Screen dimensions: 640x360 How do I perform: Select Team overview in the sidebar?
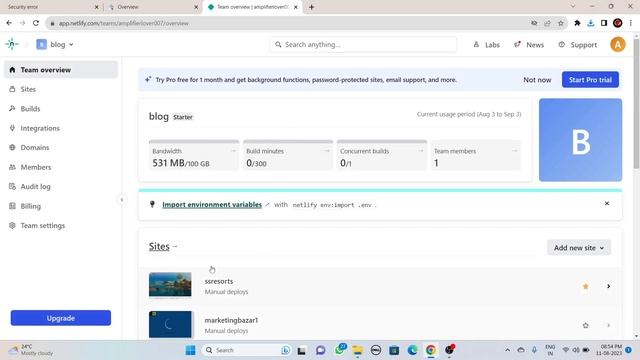point(61,70)
